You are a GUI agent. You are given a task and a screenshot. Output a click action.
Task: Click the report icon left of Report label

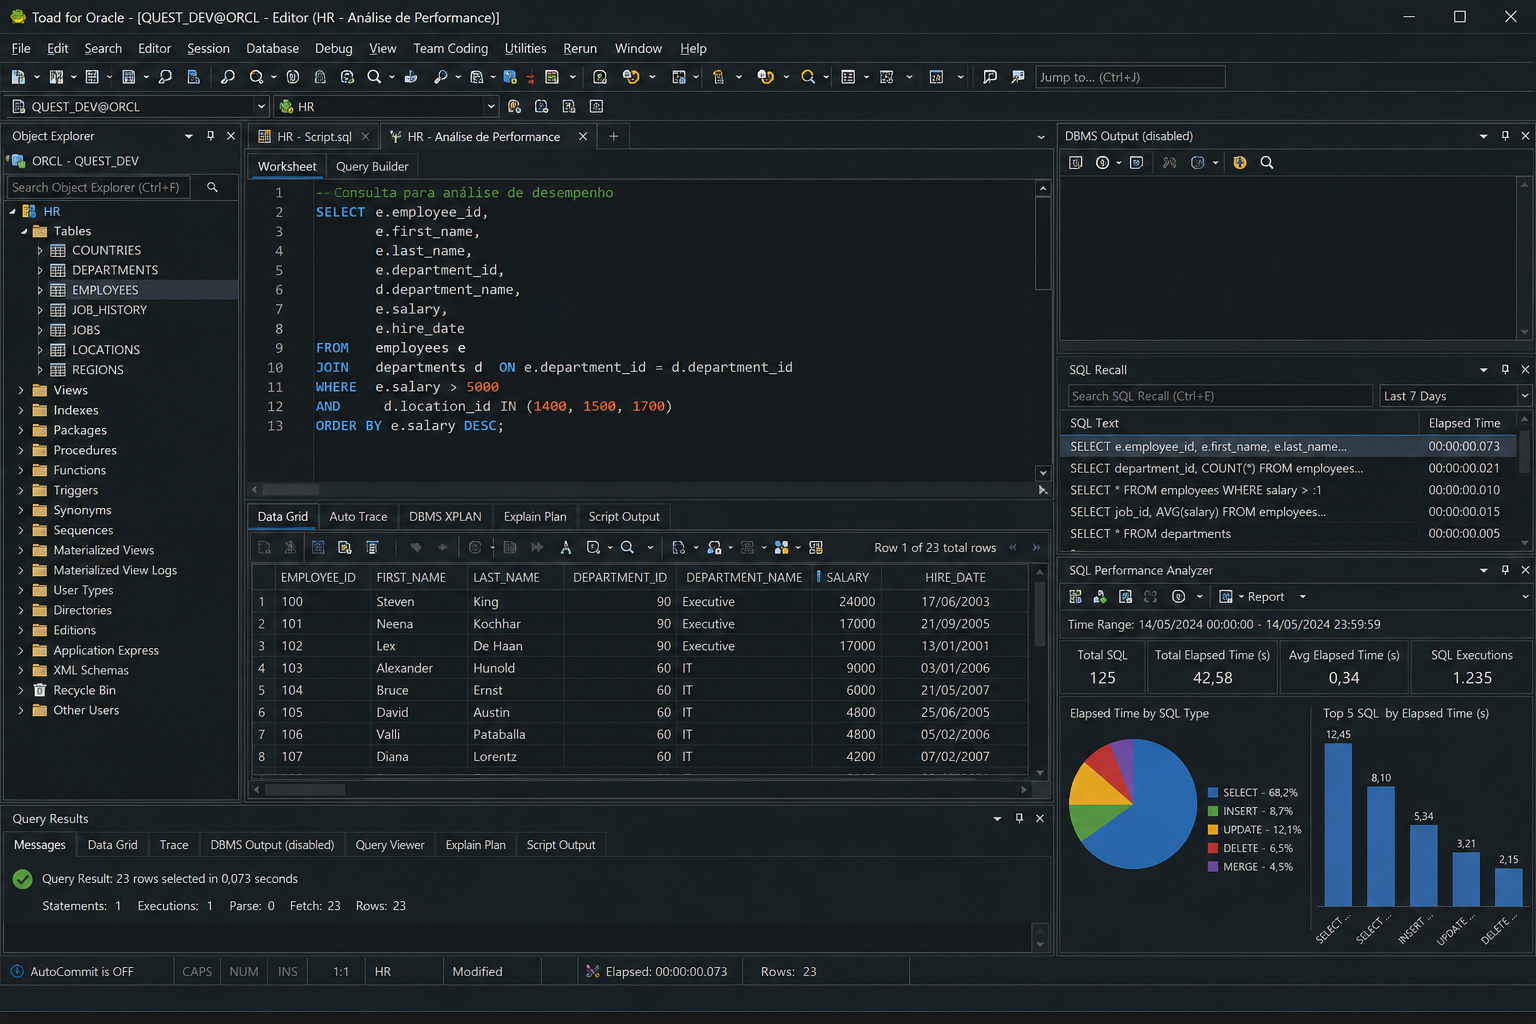point(1226,597)
